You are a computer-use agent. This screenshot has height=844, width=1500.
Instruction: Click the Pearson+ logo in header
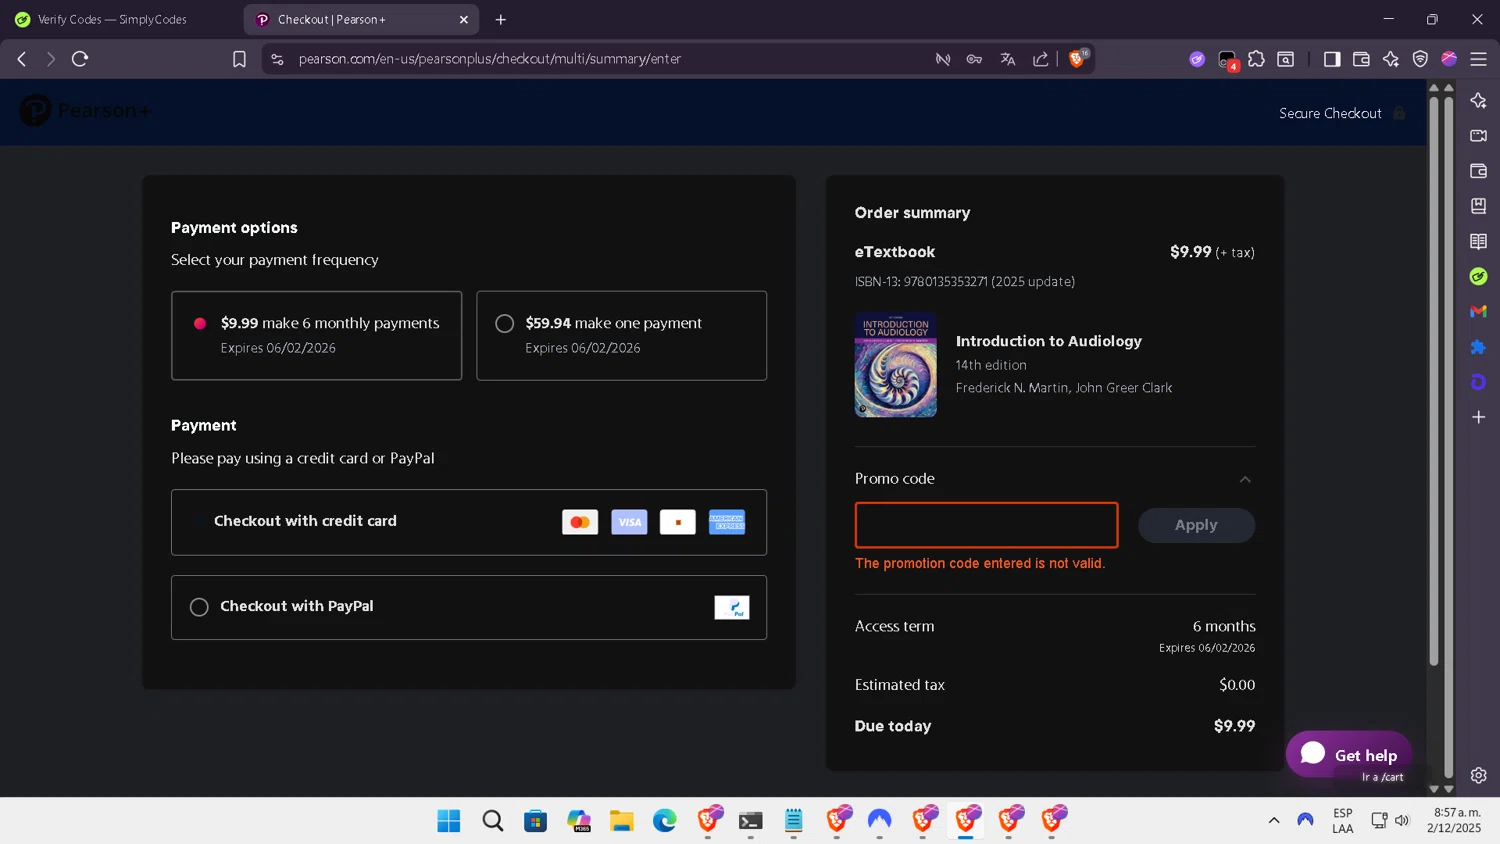85,110
